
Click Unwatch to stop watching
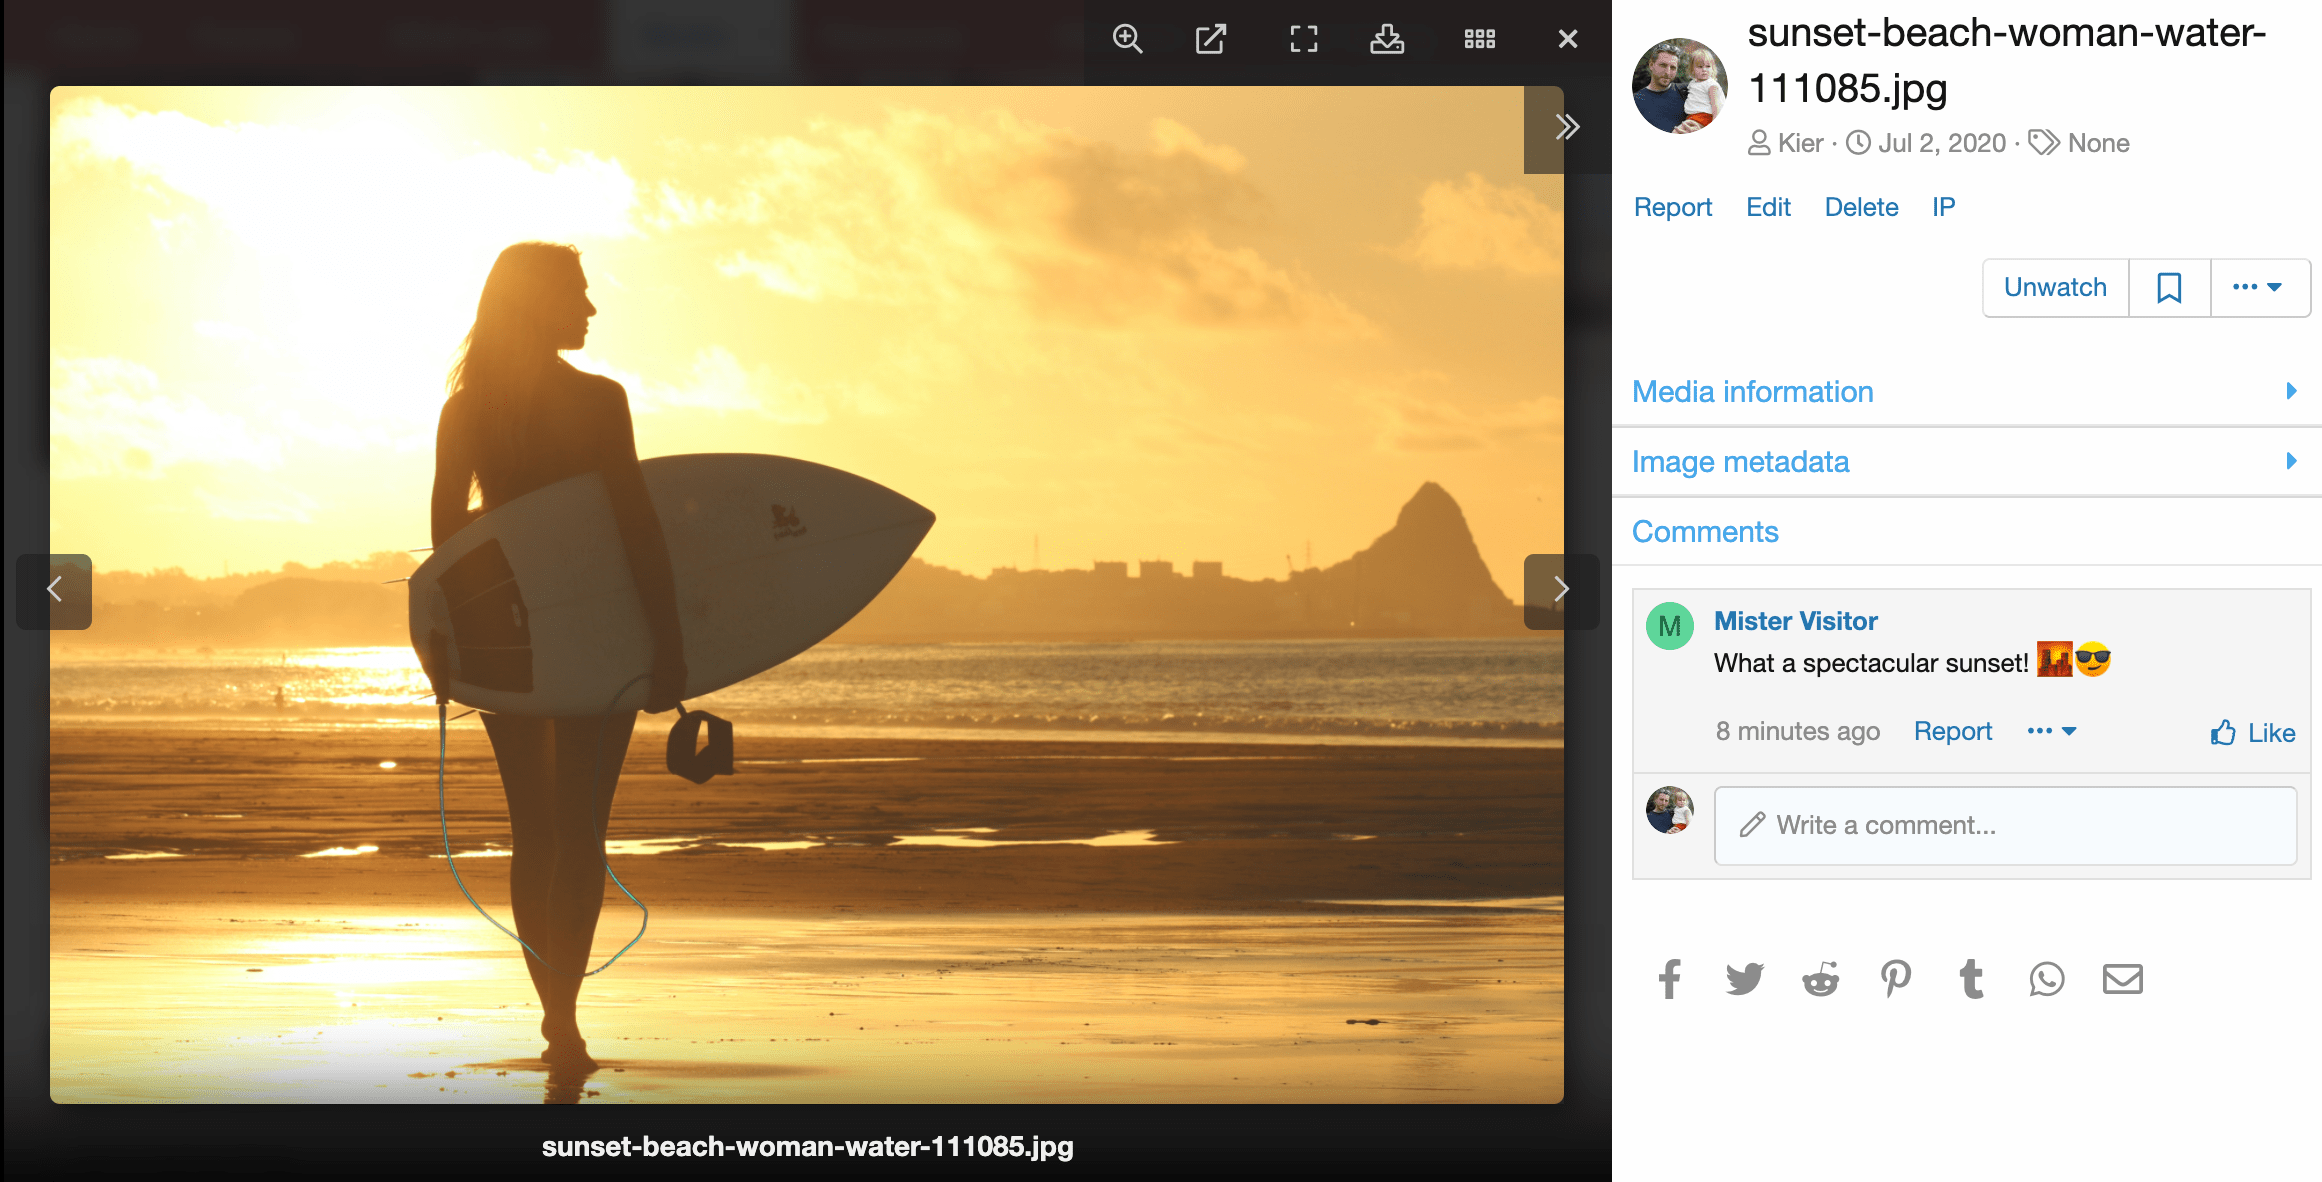[x=2055, y=288]
